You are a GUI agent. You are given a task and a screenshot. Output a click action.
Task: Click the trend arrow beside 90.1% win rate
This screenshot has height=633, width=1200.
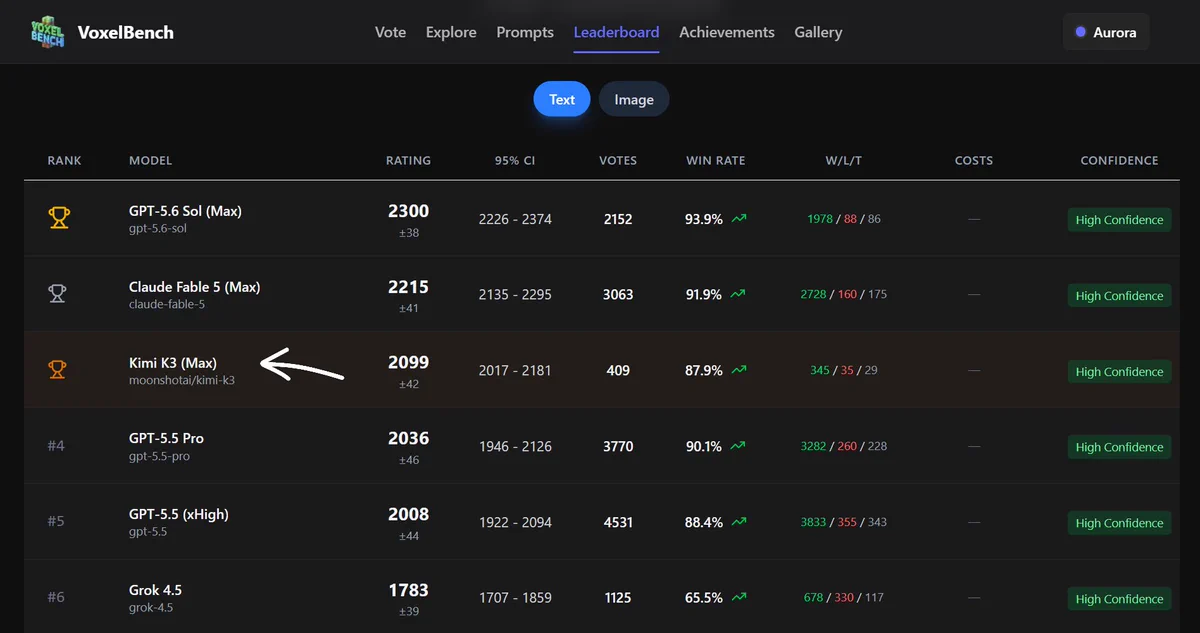pos(738,446)
